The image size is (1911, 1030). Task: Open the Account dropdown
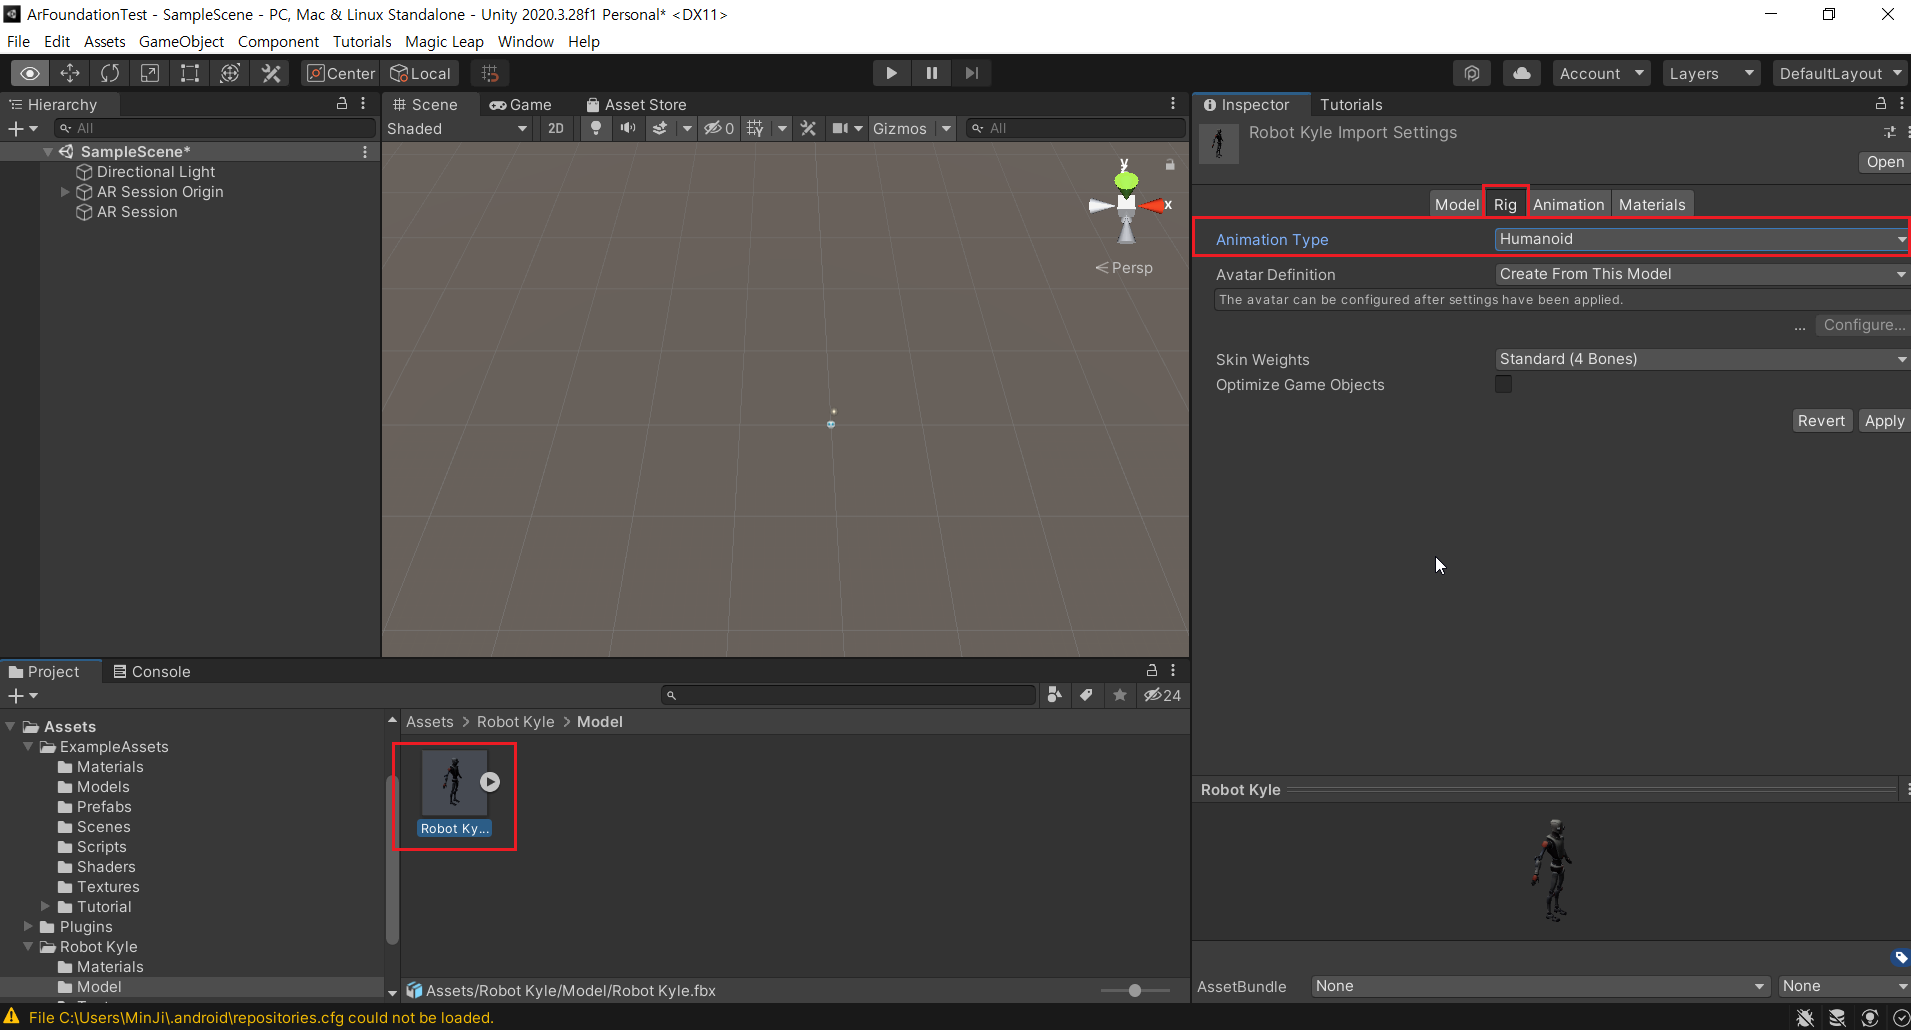tap(1601, 73)
